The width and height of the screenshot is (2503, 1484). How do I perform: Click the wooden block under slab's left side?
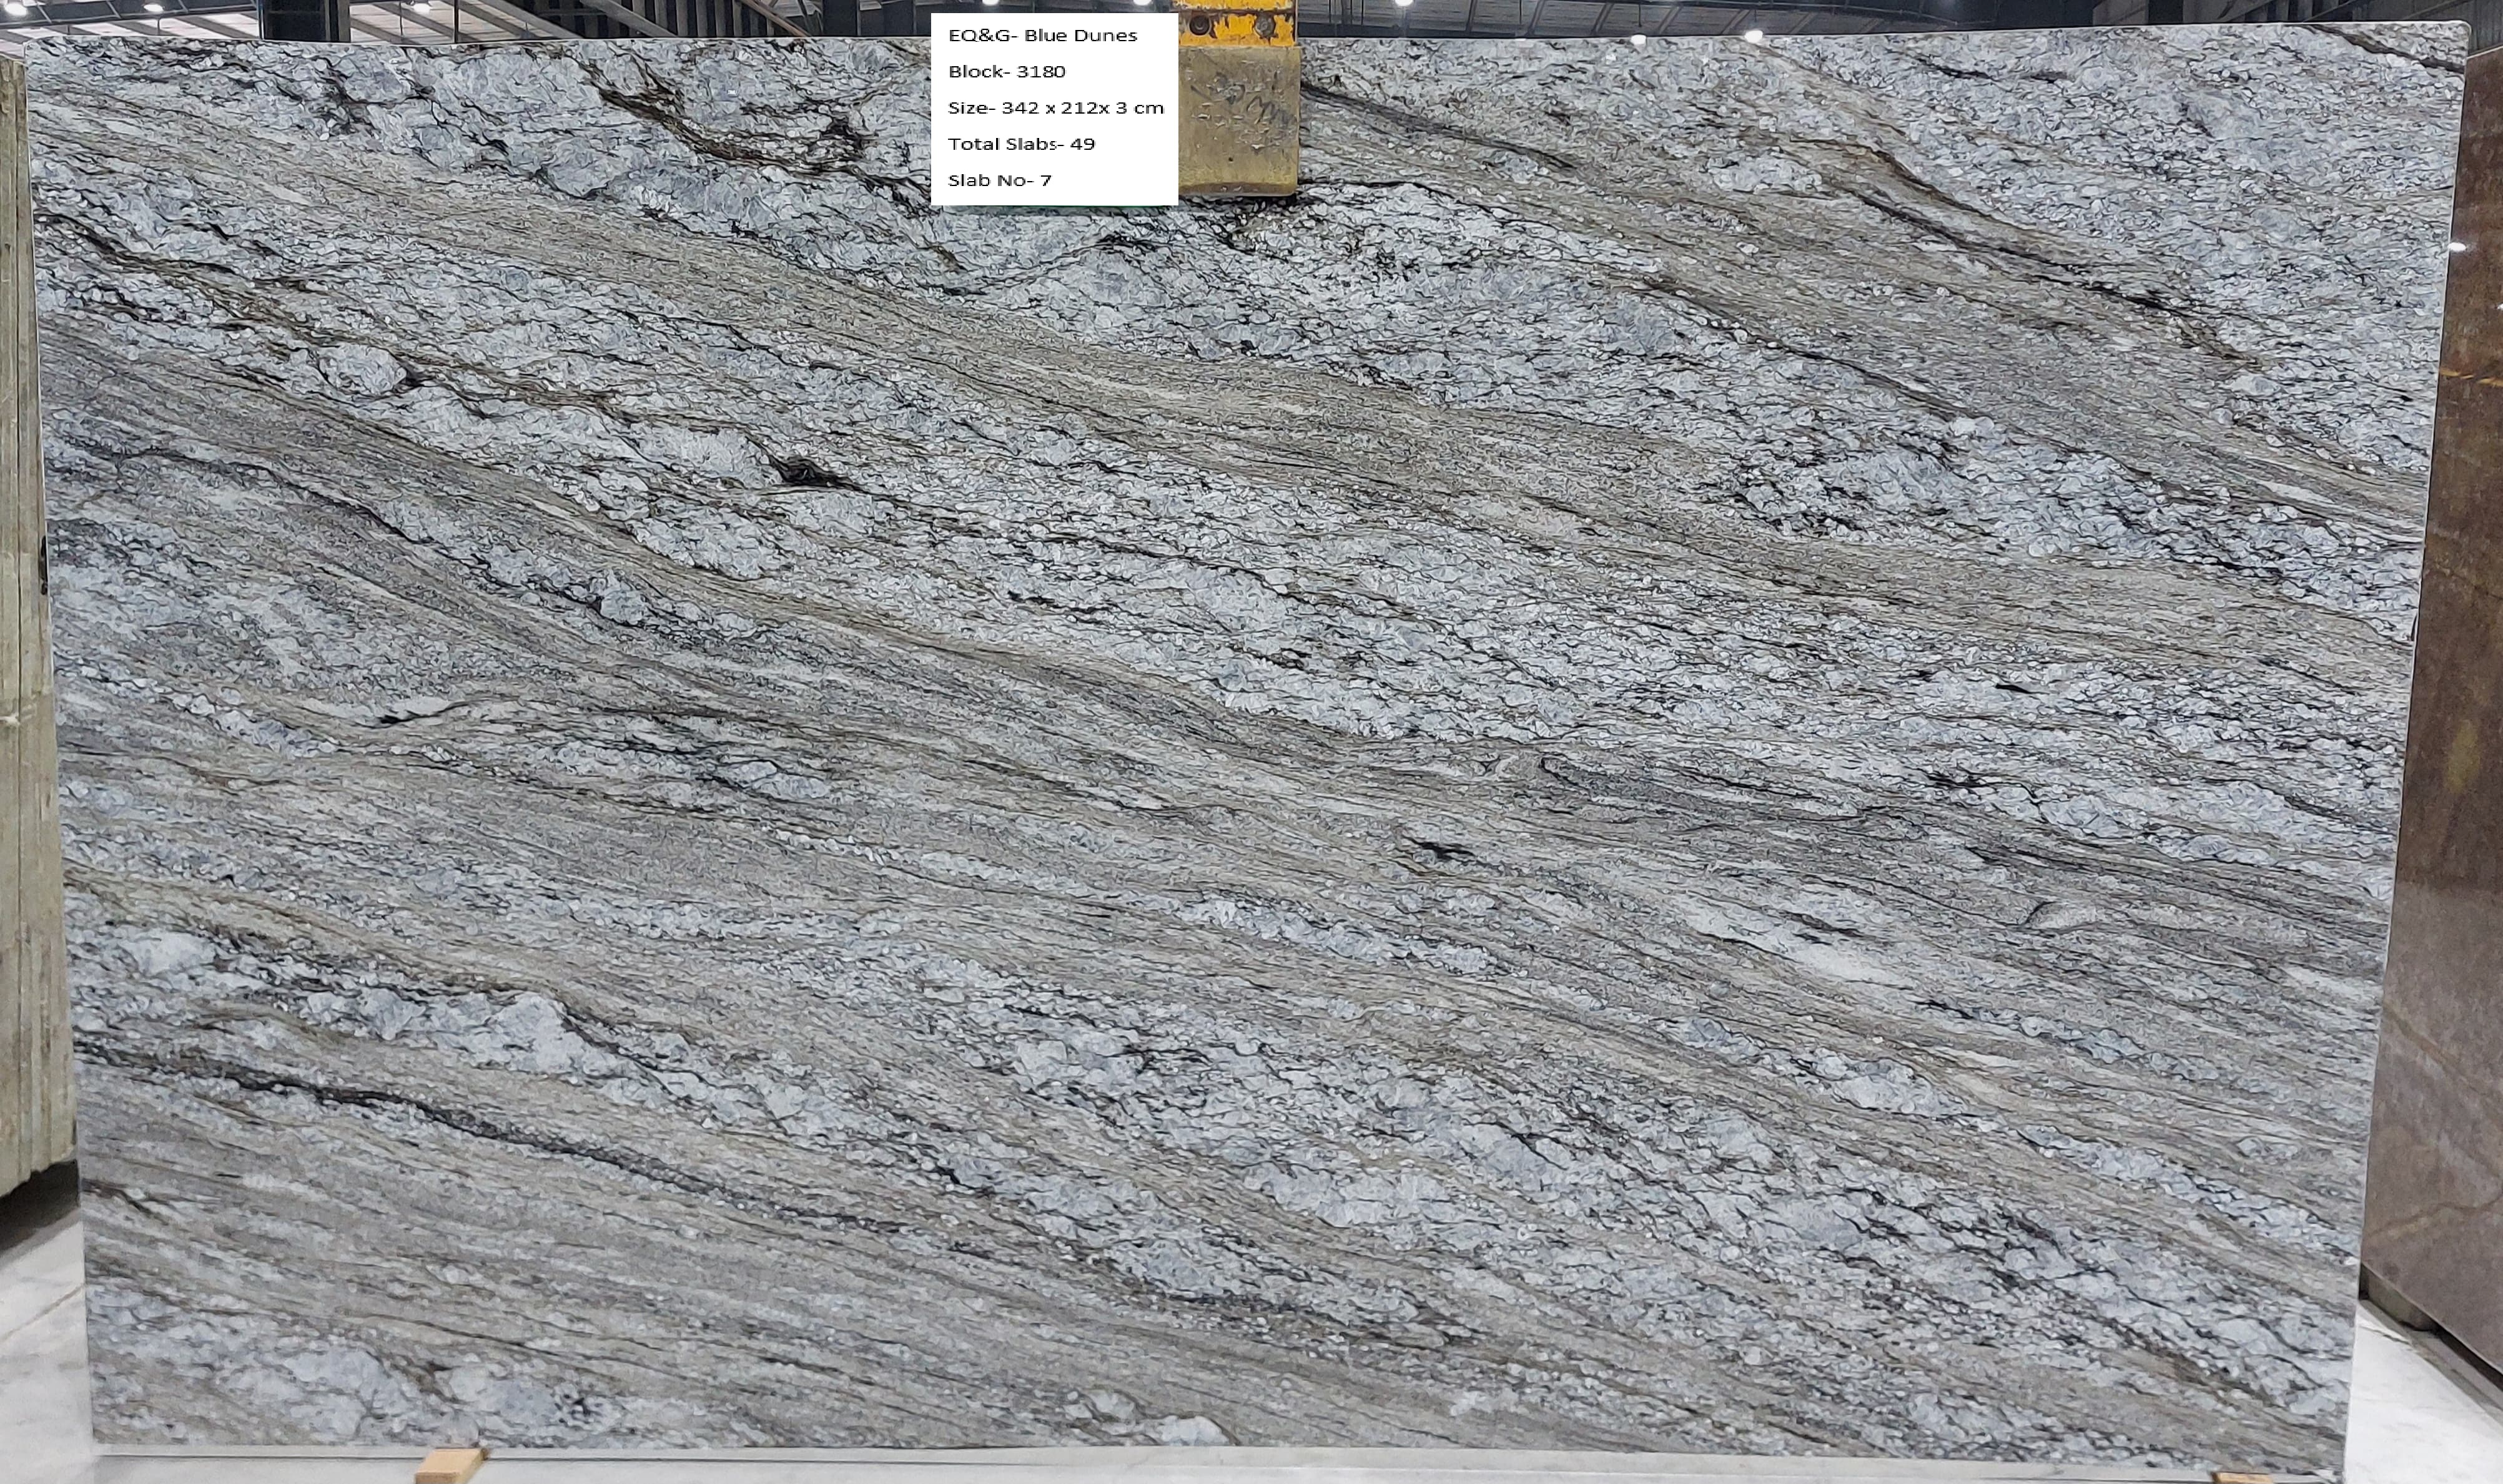449,1465
